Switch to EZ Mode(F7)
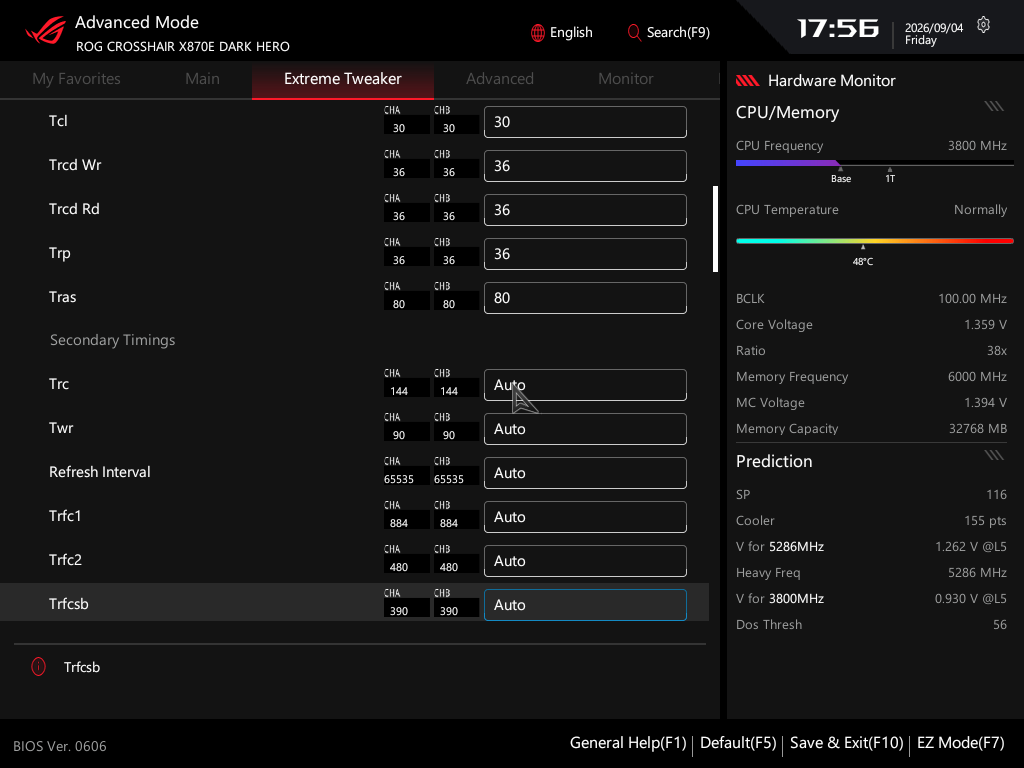1024x768 pixels. pyautogui.click(x=961, y=743)
